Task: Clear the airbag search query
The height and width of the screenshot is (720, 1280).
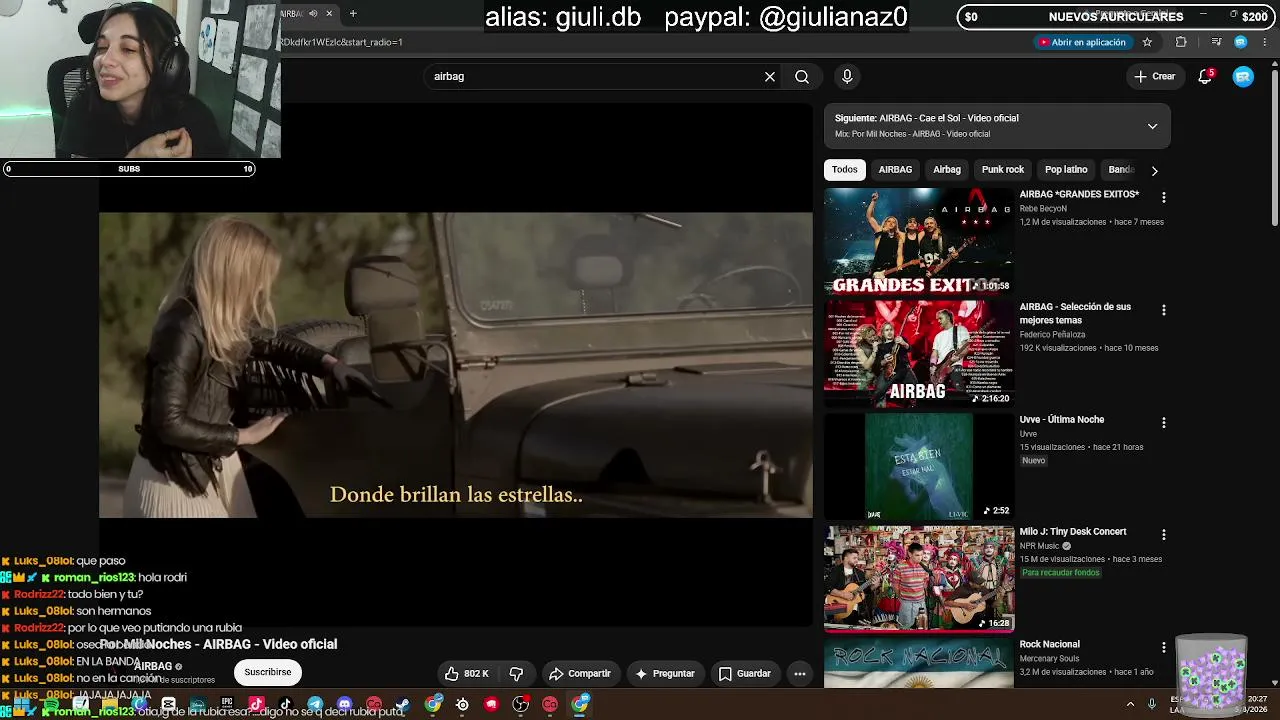Action: [770, 76]
